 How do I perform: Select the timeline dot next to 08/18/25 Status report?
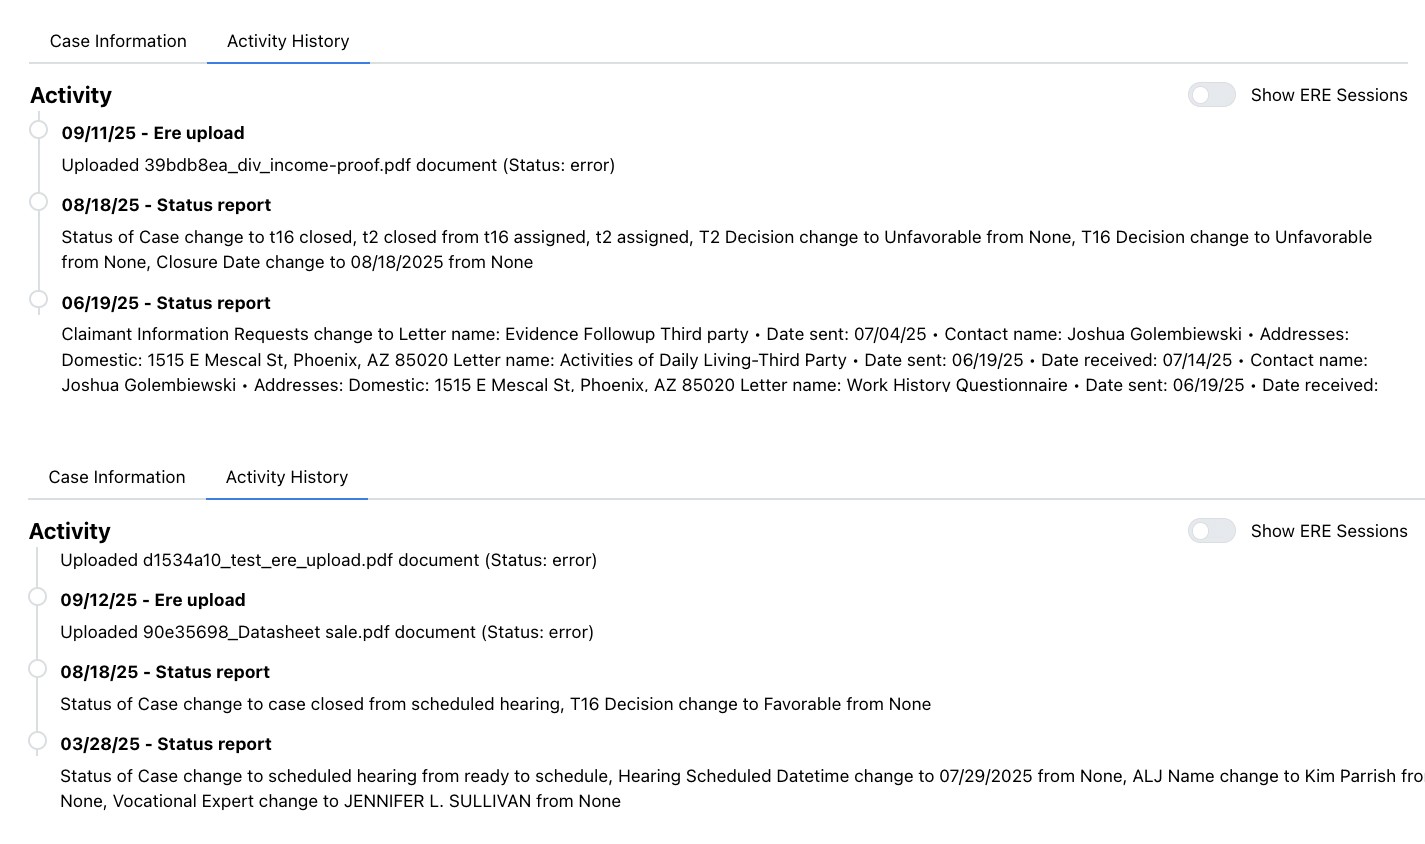(38, 200)
